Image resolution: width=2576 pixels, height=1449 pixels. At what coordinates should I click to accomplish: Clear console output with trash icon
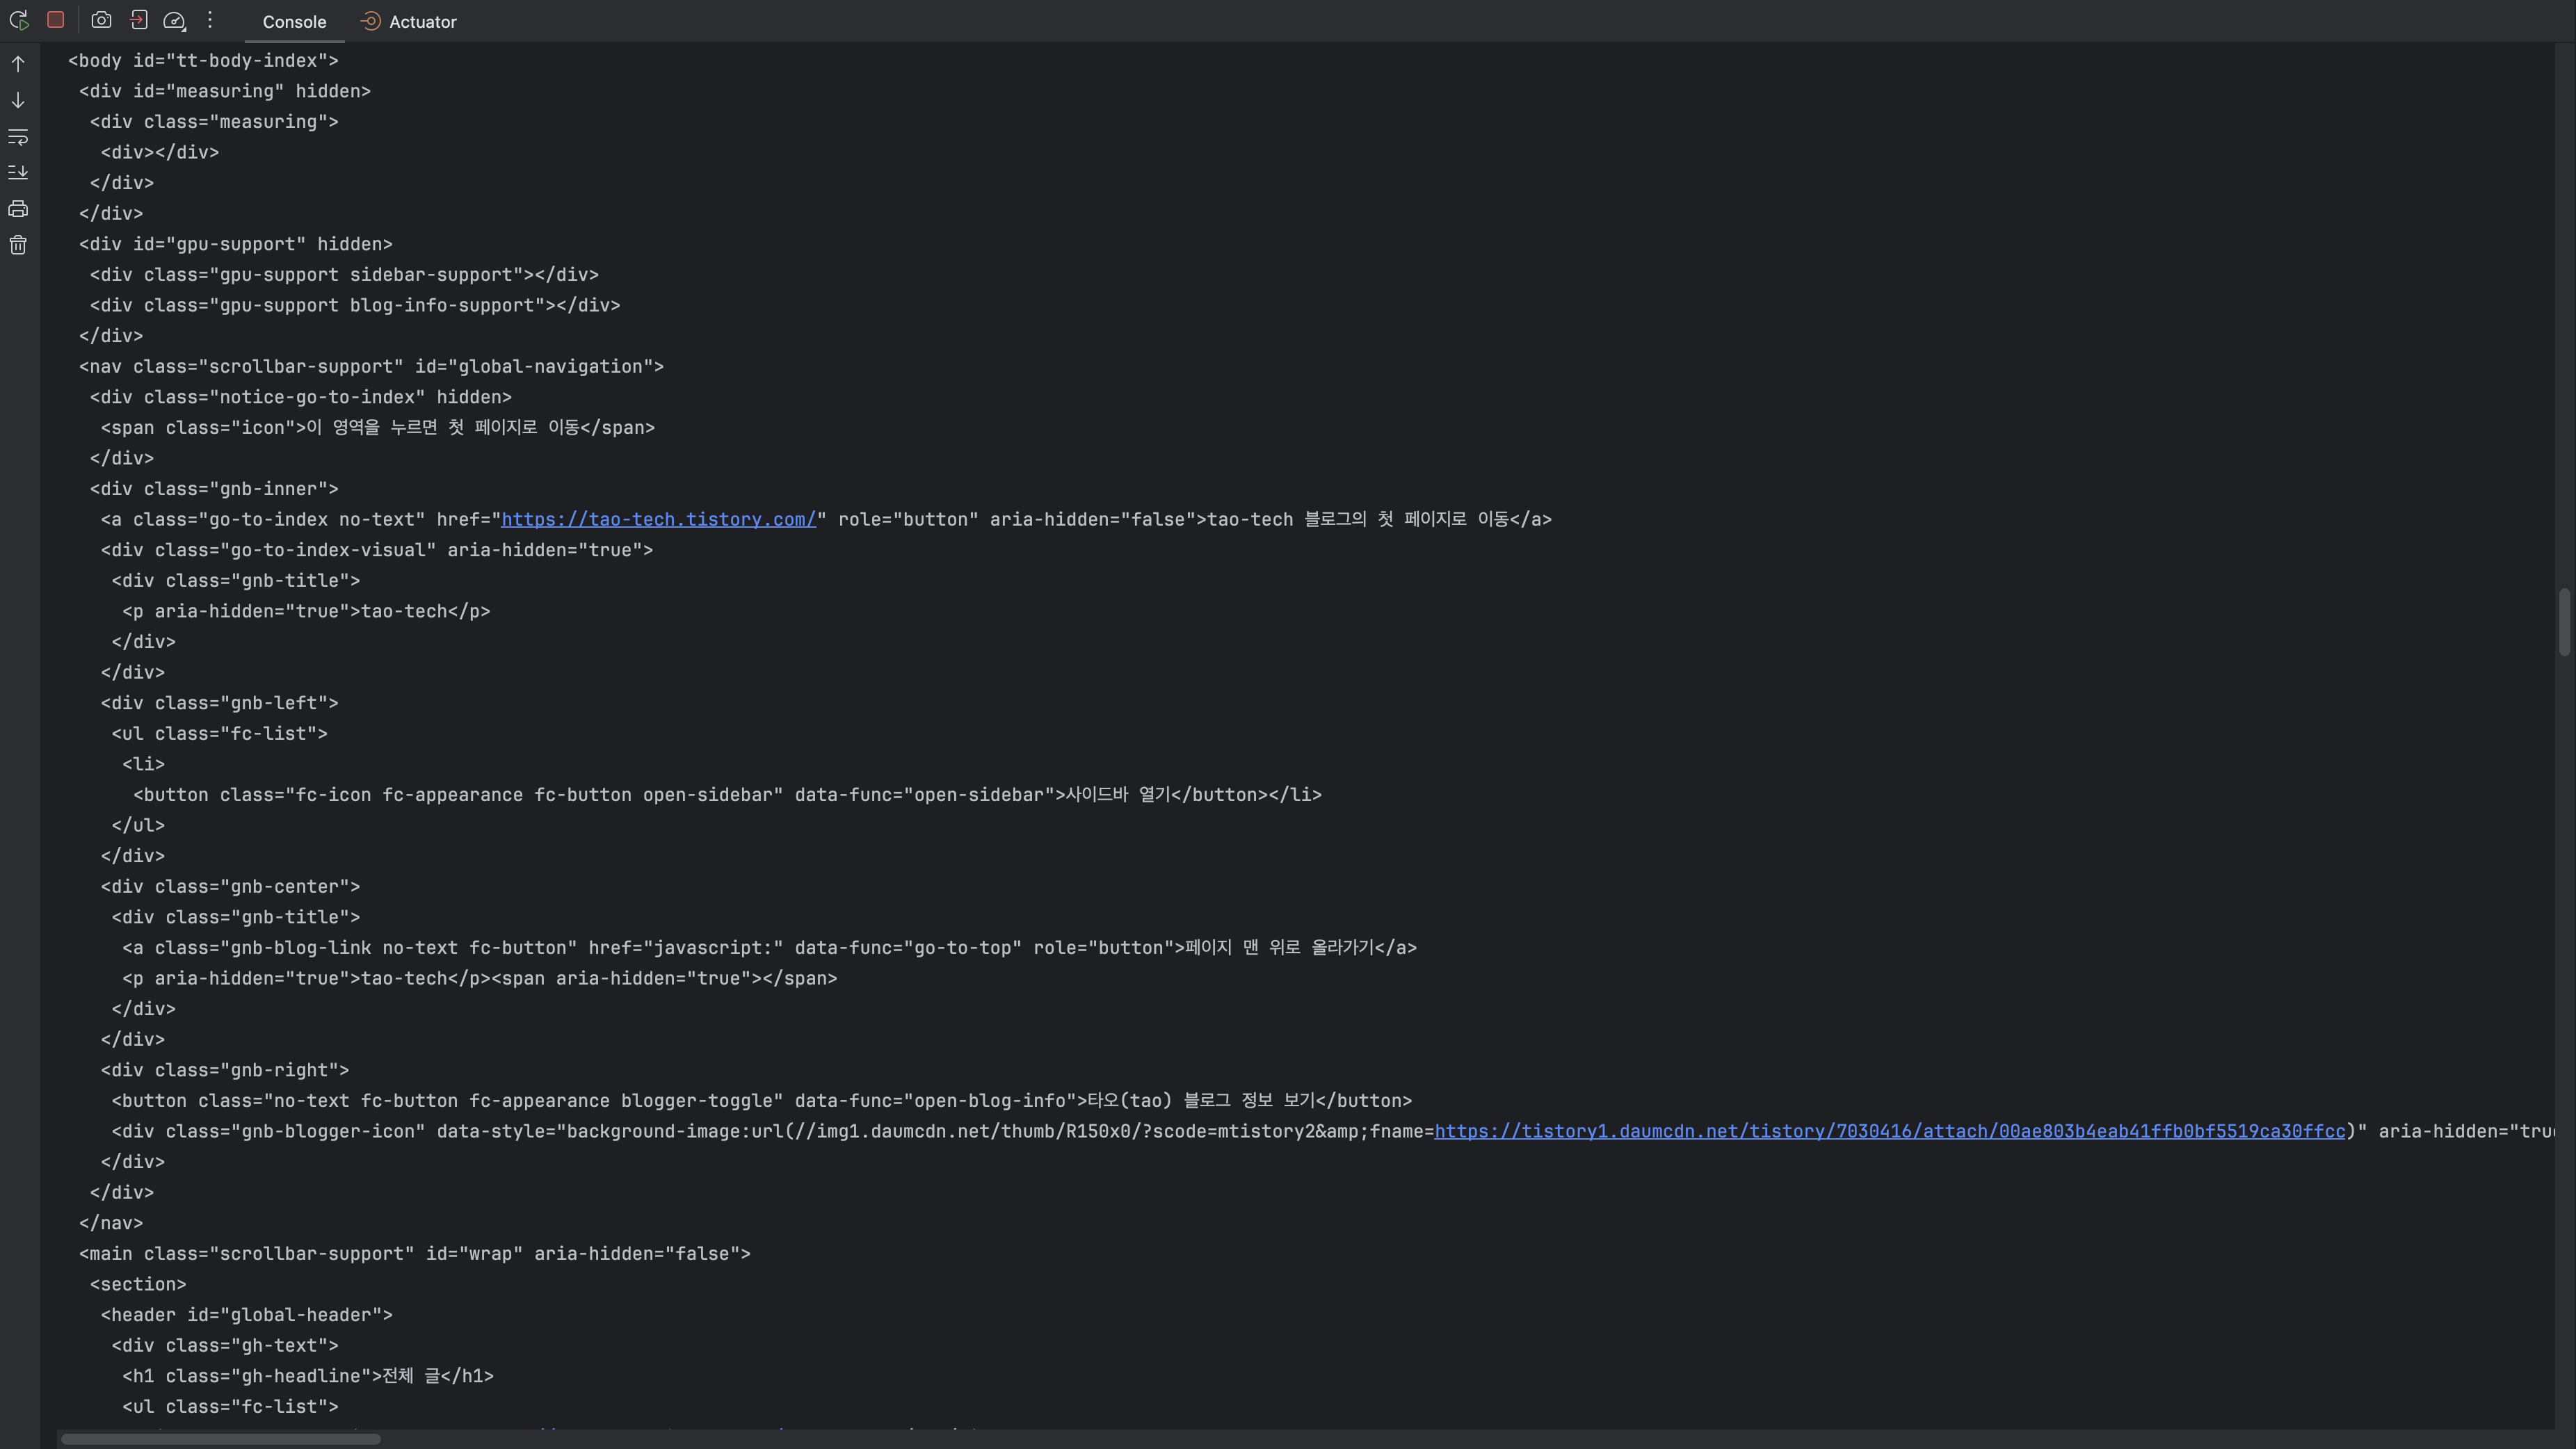pyautogui.click(x=18, y=245)
